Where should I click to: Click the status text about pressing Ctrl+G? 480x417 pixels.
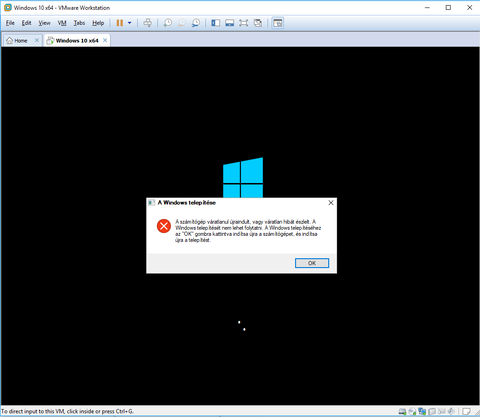(x=67, y=411)
